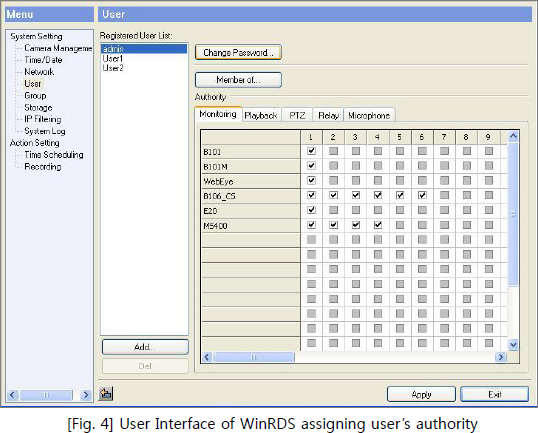
Task: Click menu panel scroll right arrow
Action: 86,395
